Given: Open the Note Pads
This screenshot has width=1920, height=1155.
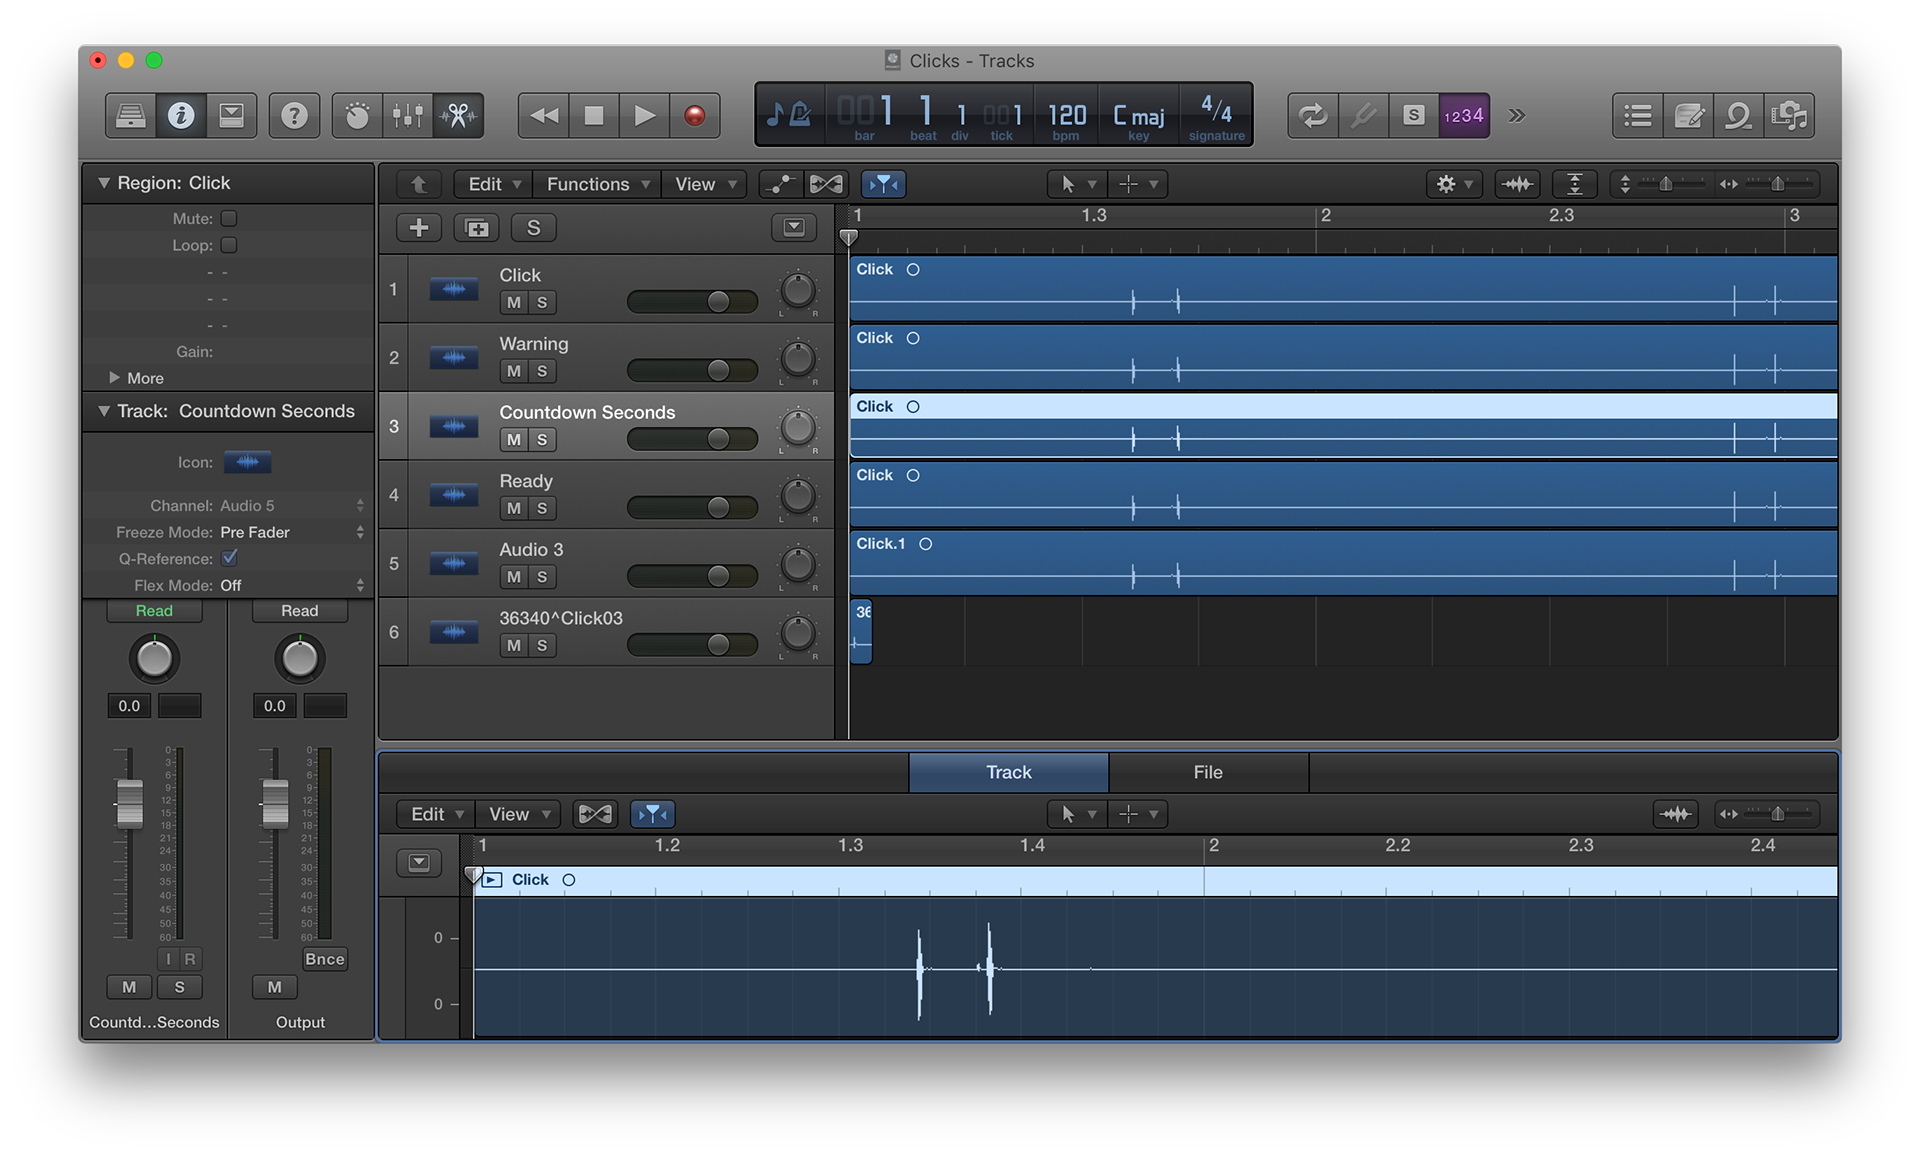Looking at the screenshot, I should click(x=1689, y=116).
